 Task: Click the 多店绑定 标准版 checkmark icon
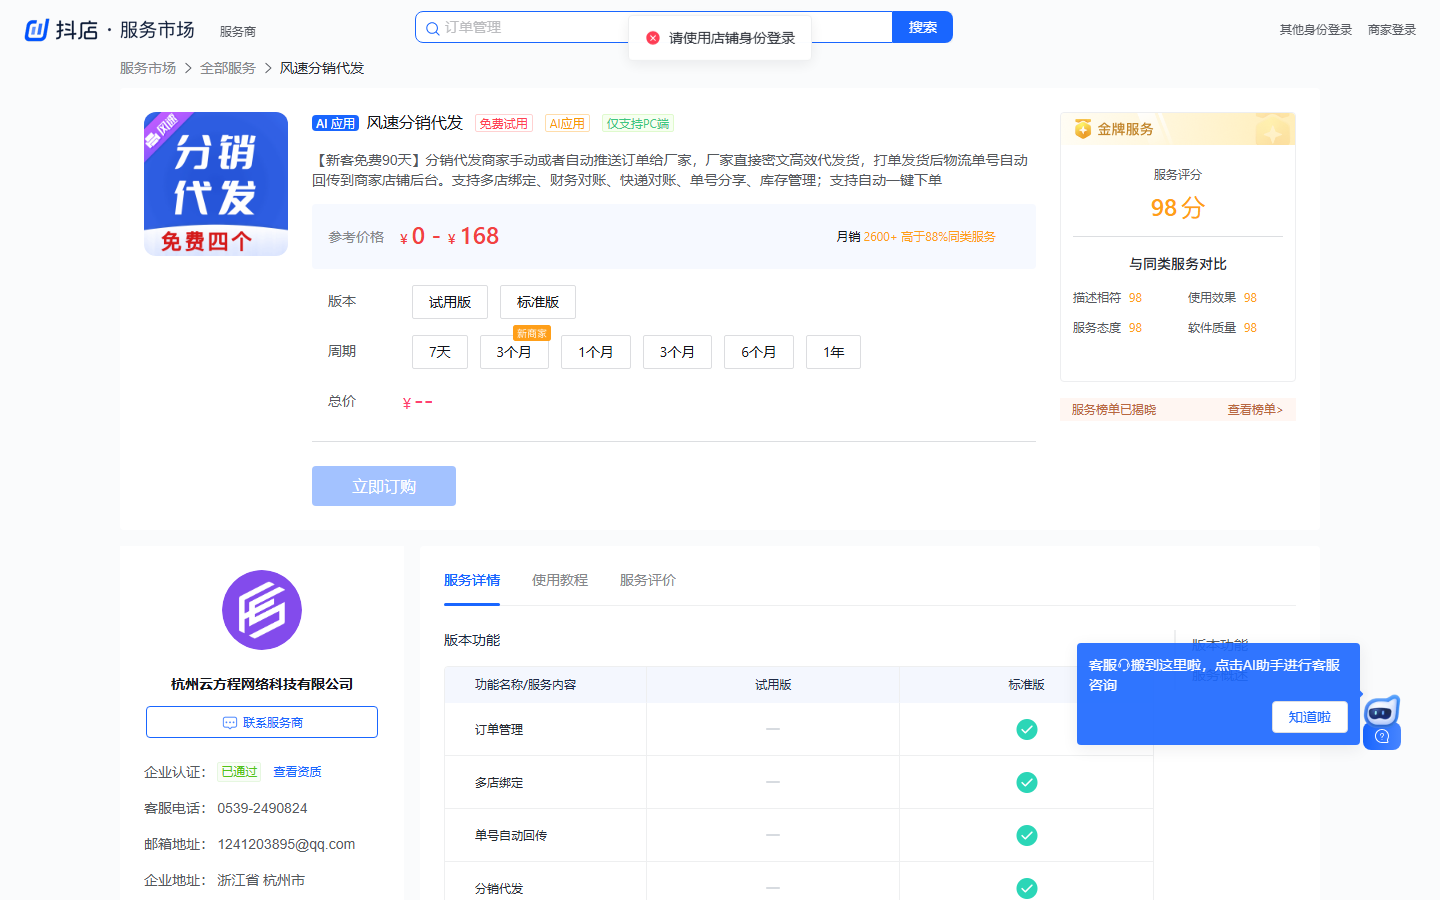point(1027,782)
